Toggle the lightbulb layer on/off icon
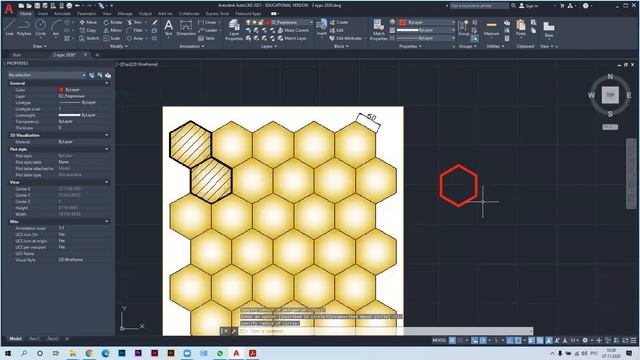 tap(248, 22)
